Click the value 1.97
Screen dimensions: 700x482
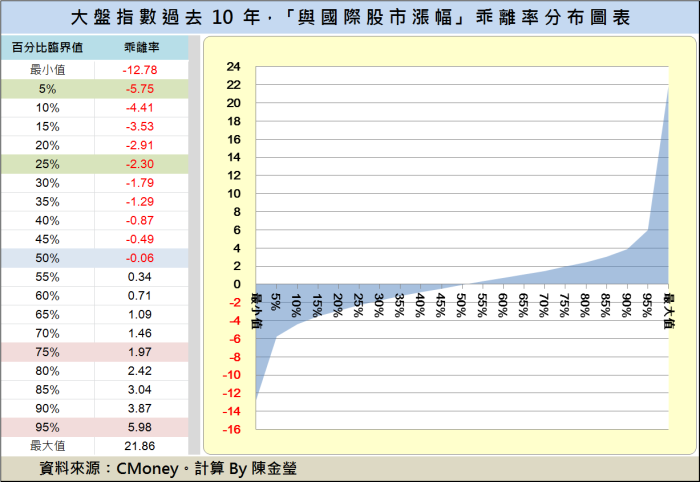140,352
